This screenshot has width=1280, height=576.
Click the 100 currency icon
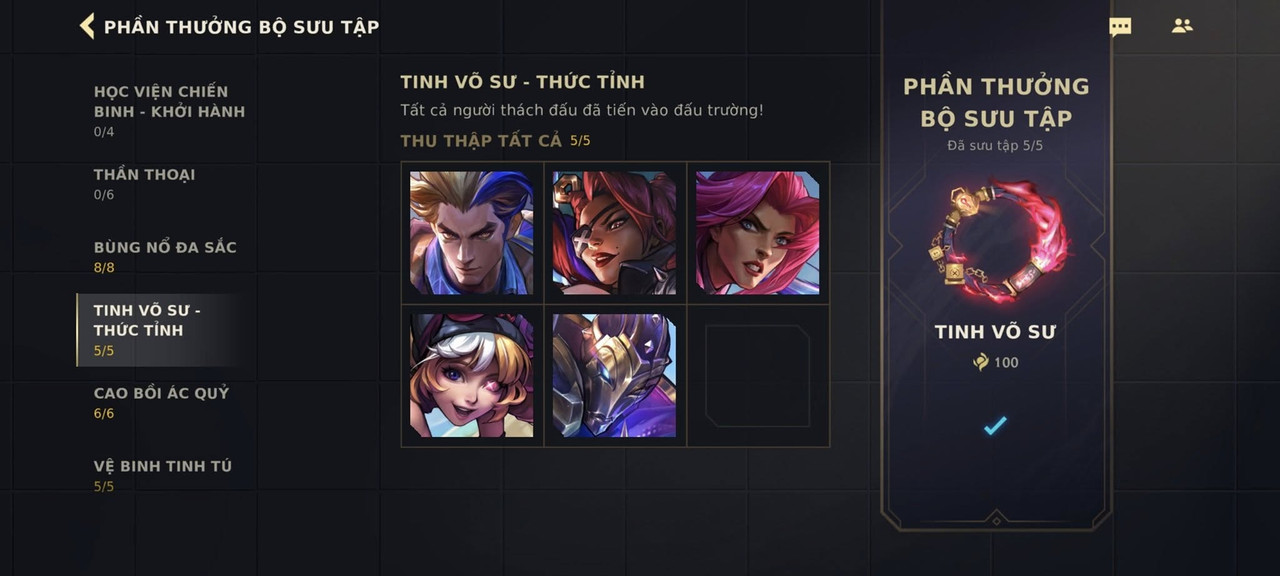click(981, 362)
